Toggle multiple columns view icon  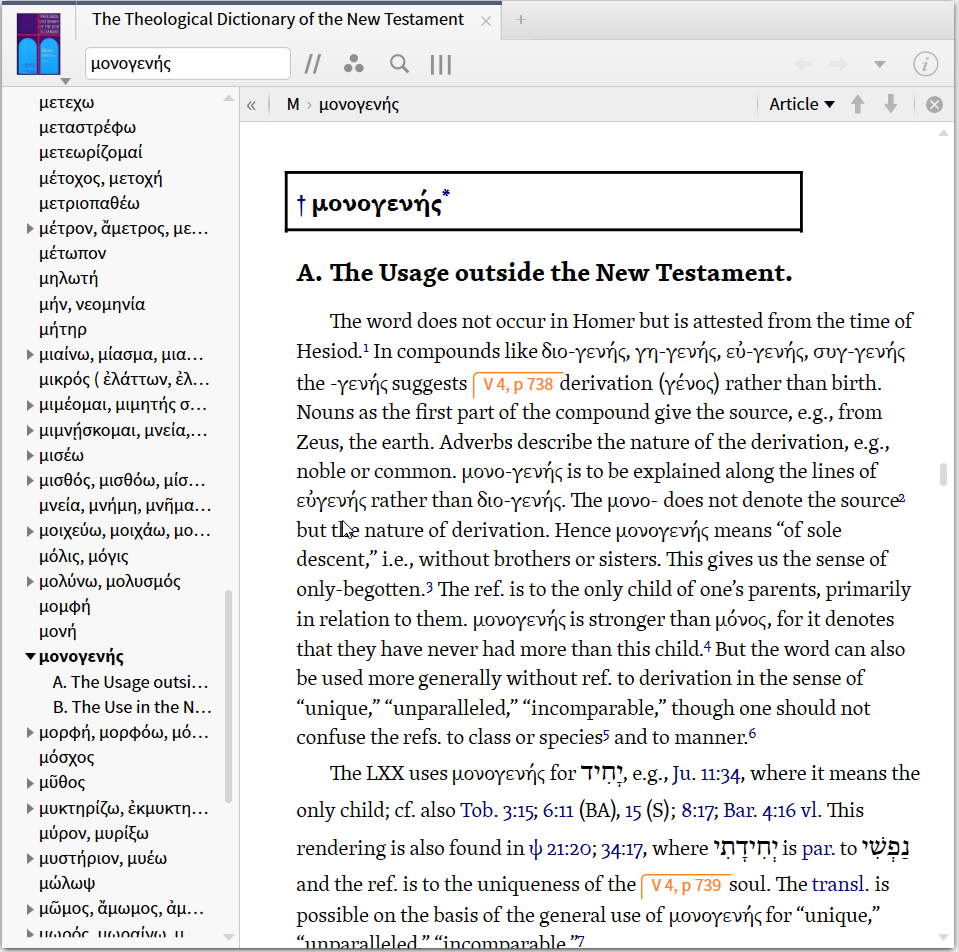[441, 64]
